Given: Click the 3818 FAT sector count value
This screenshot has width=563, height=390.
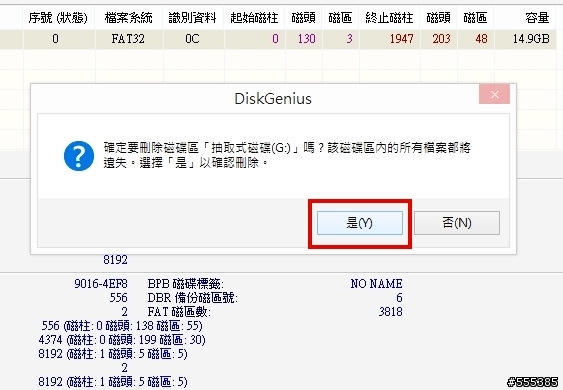Looking at the screenshot, I should click(390, 312).
